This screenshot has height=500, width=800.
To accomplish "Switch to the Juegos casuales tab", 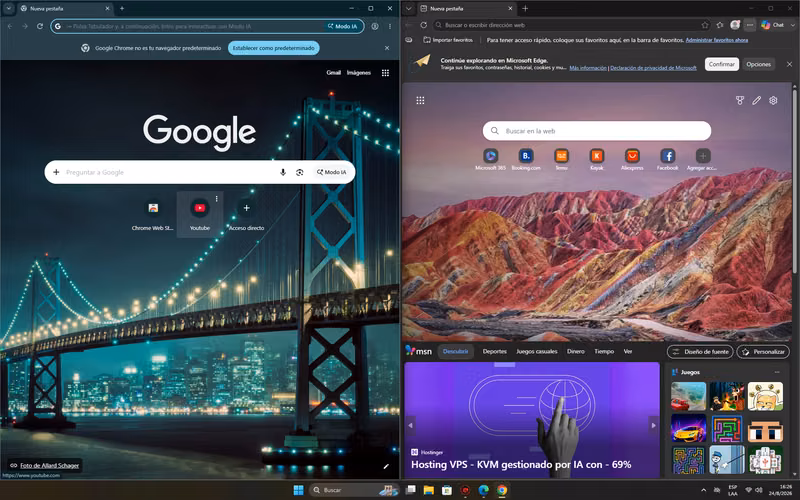I will (537, 352).
